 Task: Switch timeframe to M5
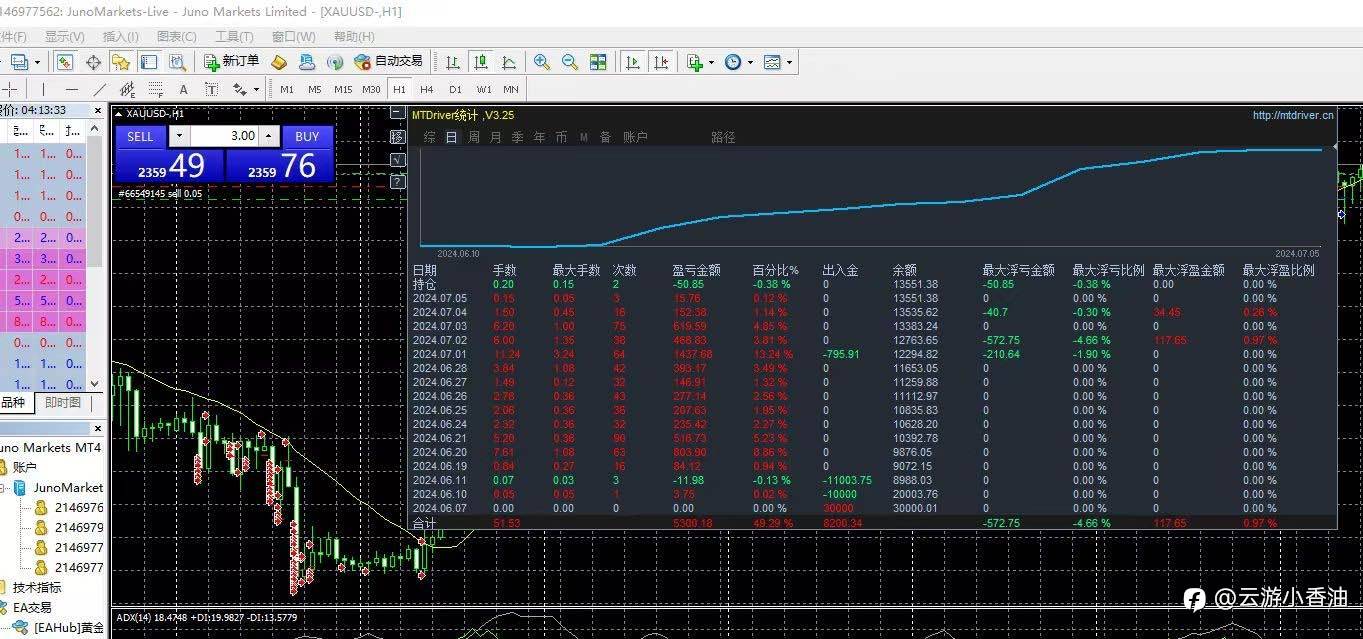pos(315,89)
